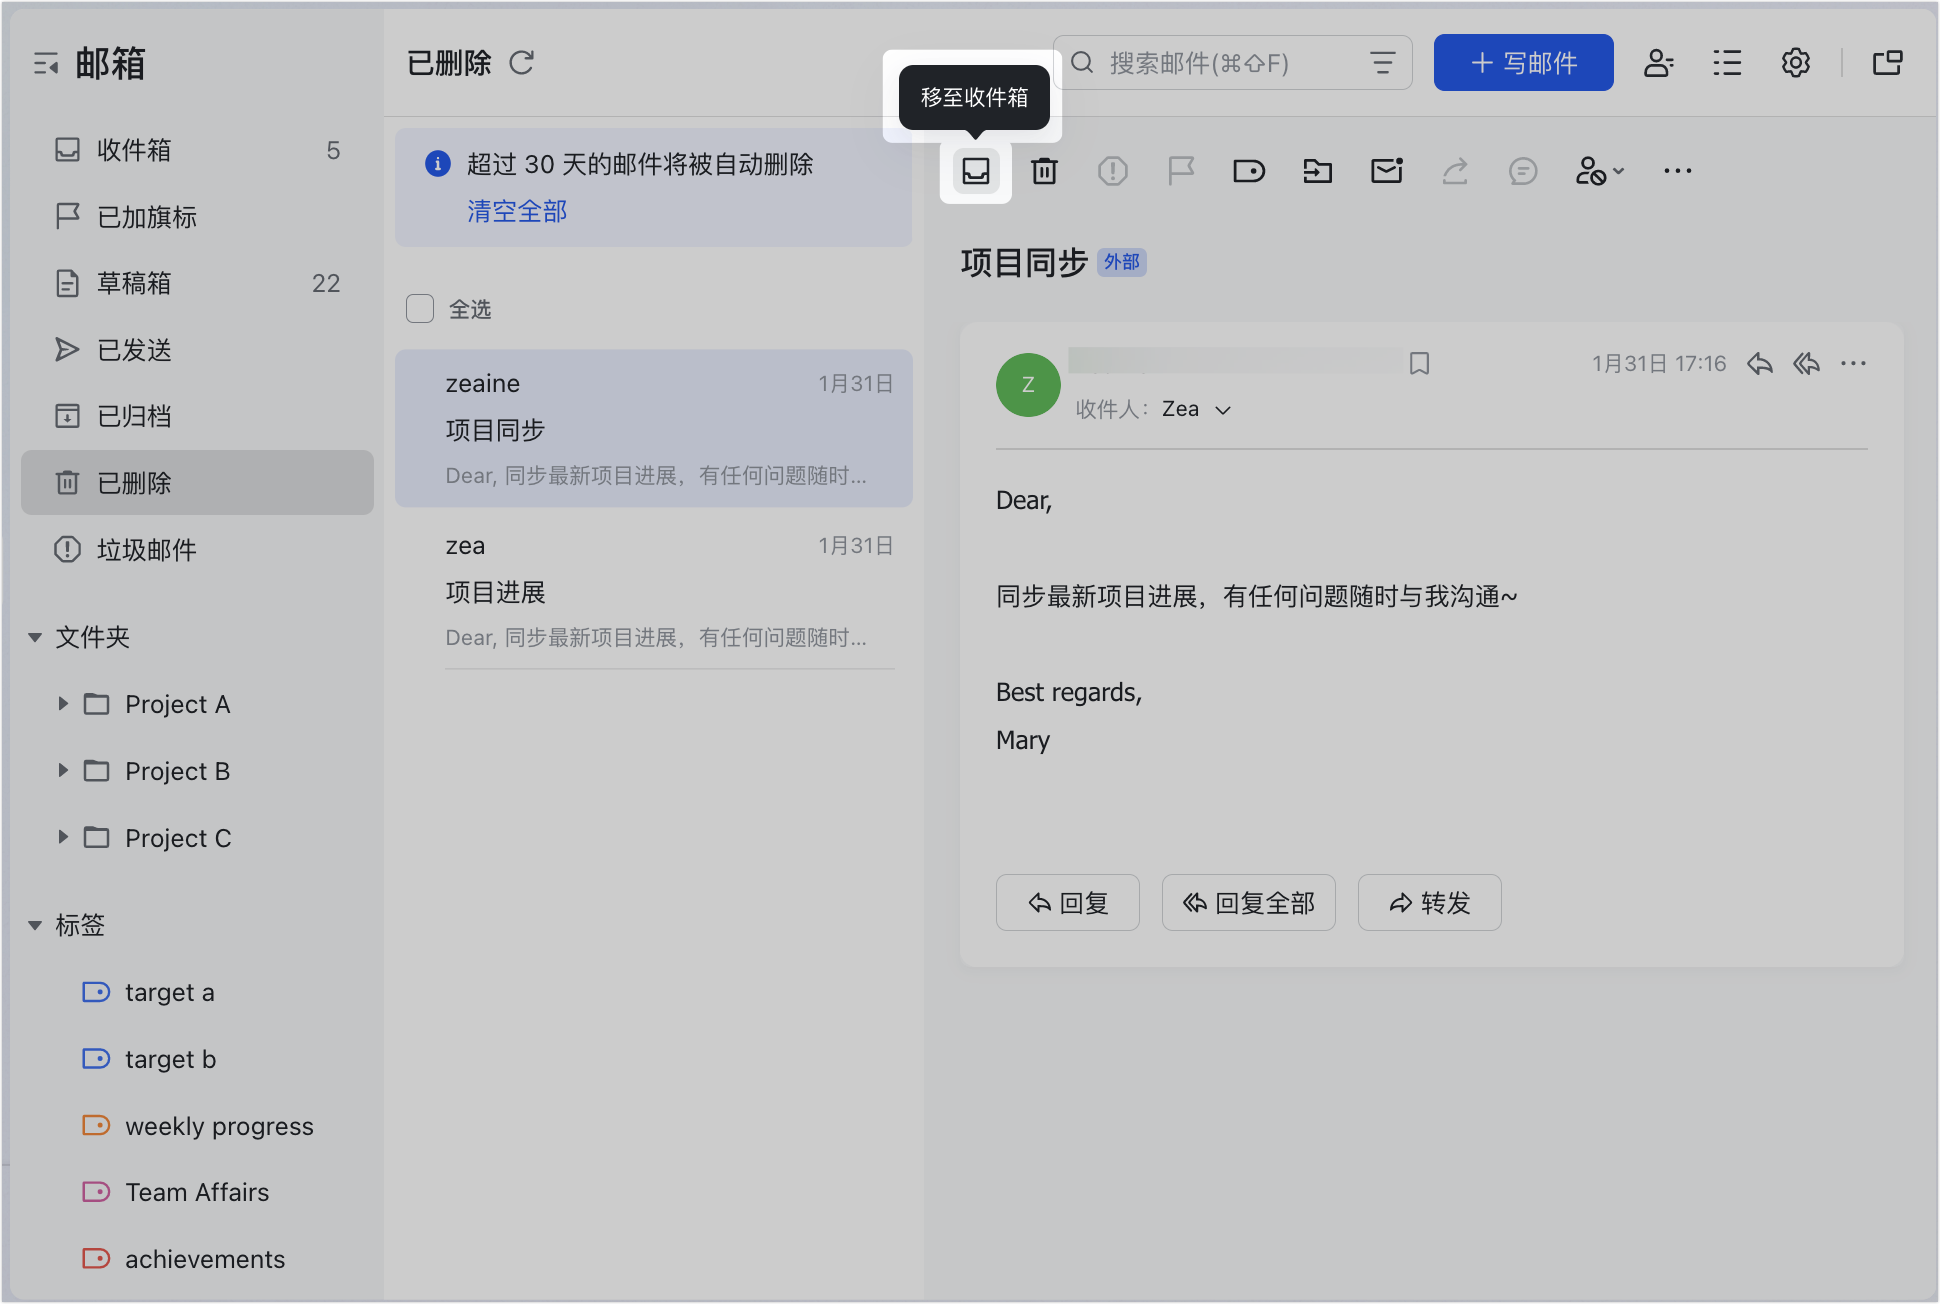1940x1304 pixels.
Task: Expand the Project A folder
Action: click(x=63, y=704)
